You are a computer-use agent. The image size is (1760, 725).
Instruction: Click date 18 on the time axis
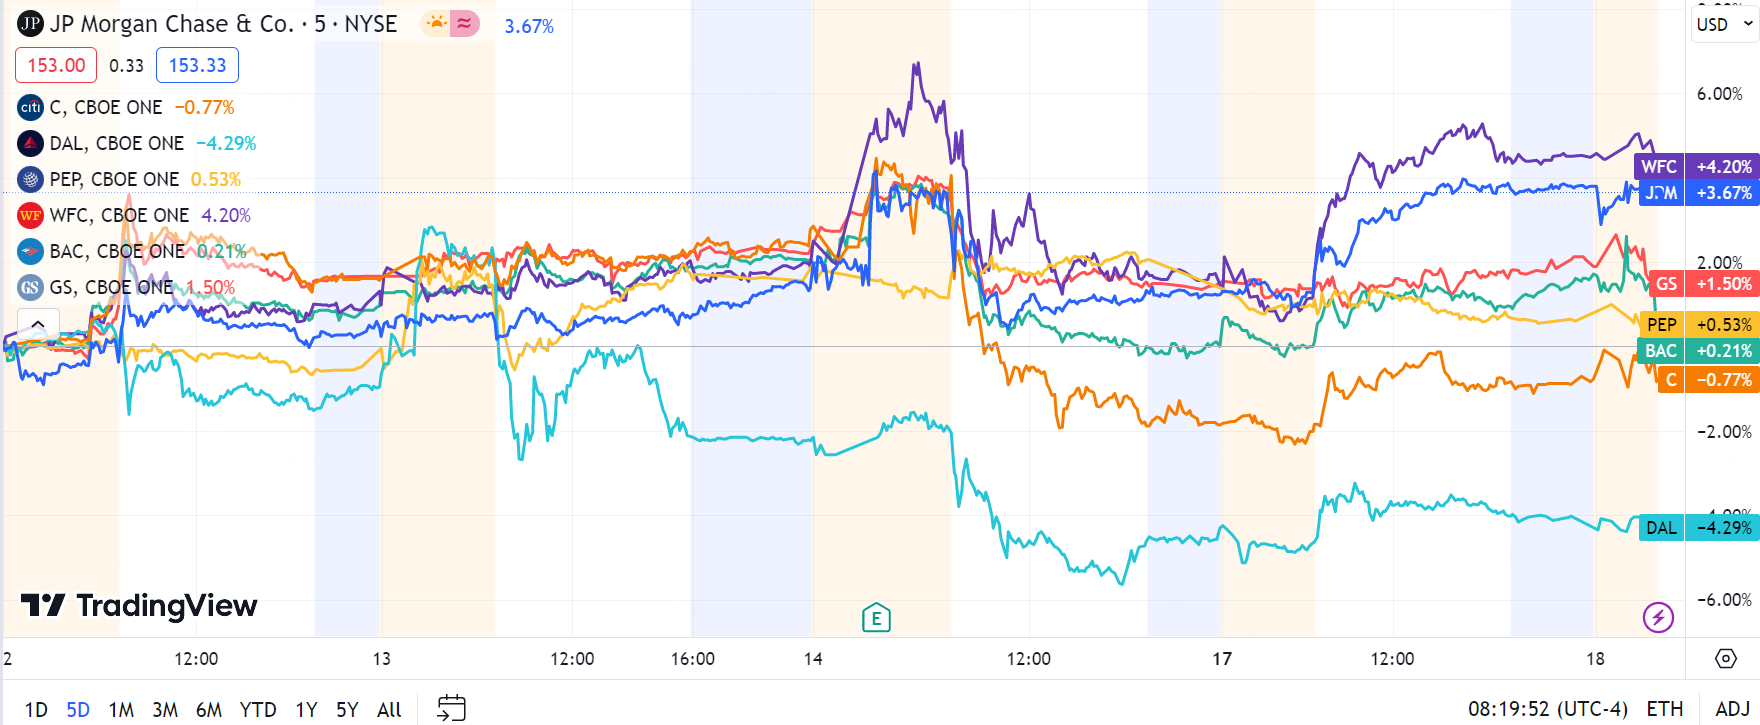click(1595, 659)
